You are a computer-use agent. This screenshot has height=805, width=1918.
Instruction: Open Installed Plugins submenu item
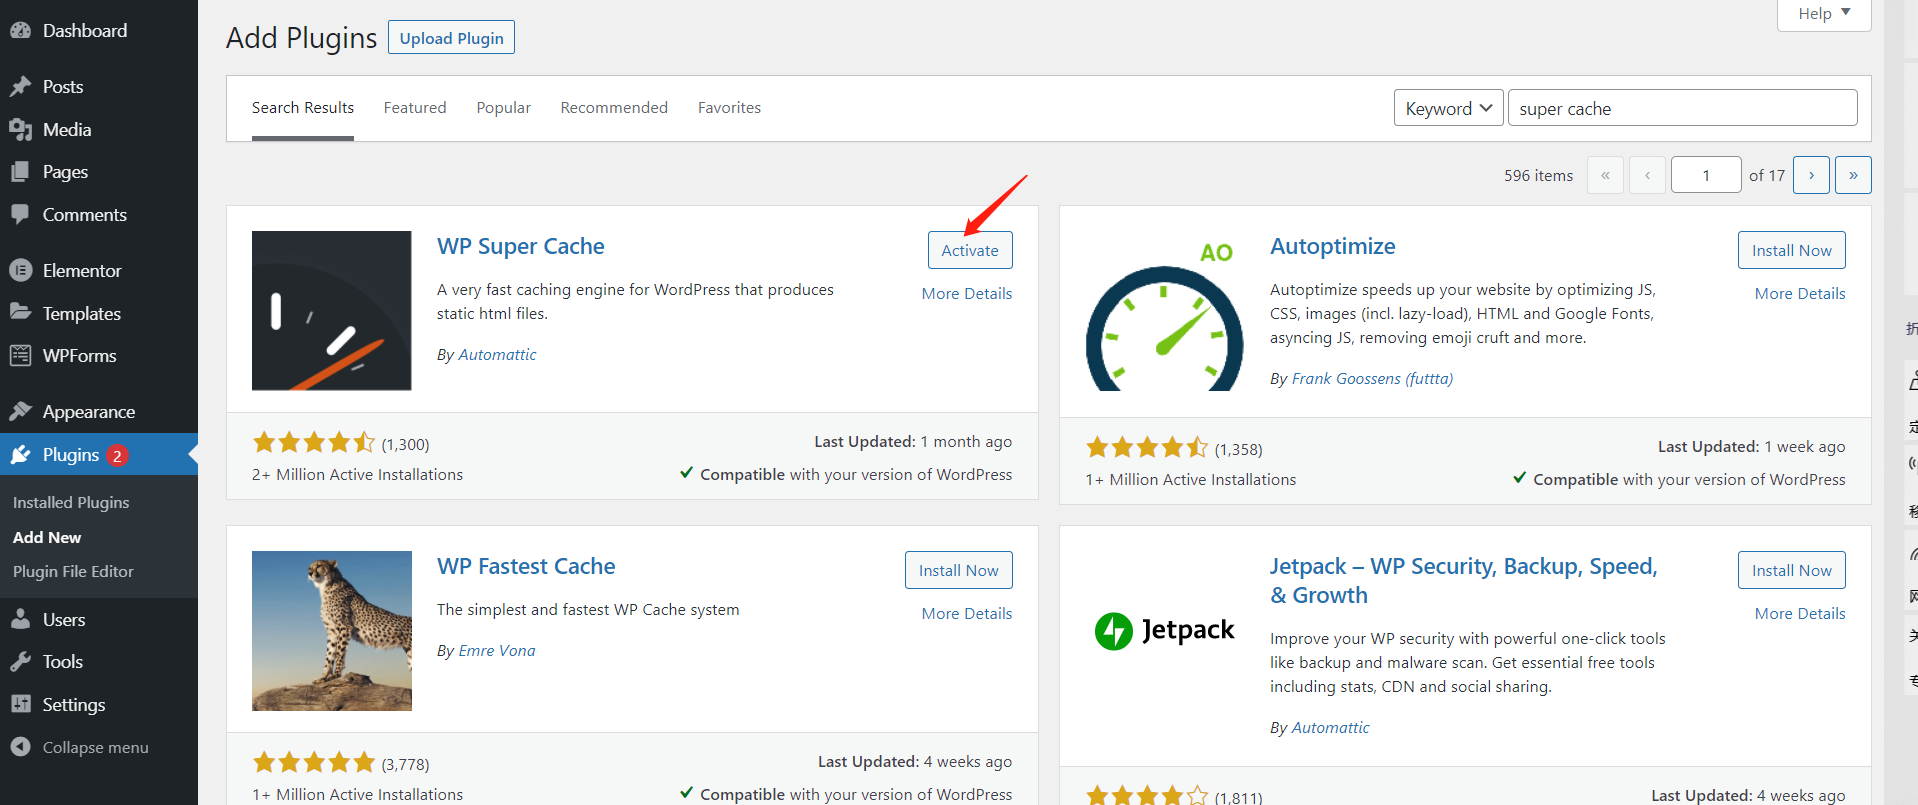[71, 503]
